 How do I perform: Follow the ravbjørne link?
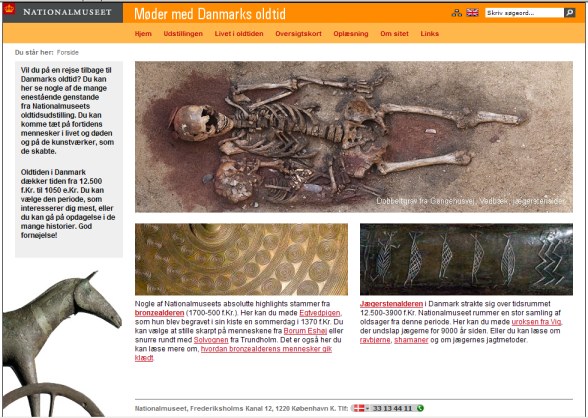point(375,340)
